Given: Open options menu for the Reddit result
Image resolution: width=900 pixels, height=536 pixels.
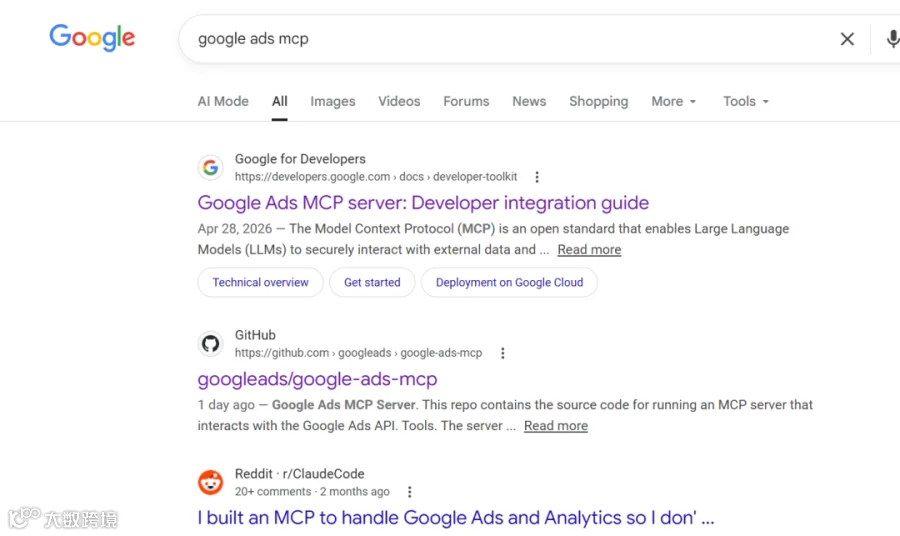Looking at the screenshot, I should click(x=409, y=492).
